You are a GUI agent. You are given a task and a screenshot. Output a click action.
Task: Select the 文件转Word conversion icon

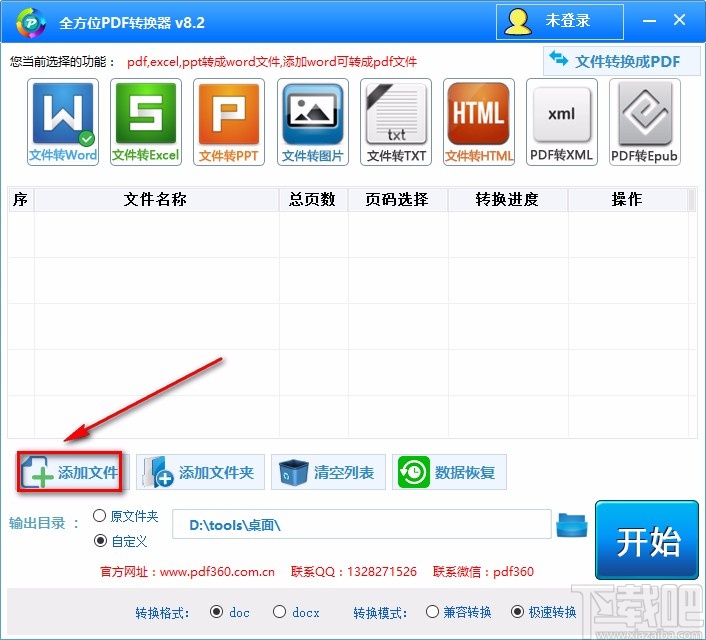(x=63, y=122)
